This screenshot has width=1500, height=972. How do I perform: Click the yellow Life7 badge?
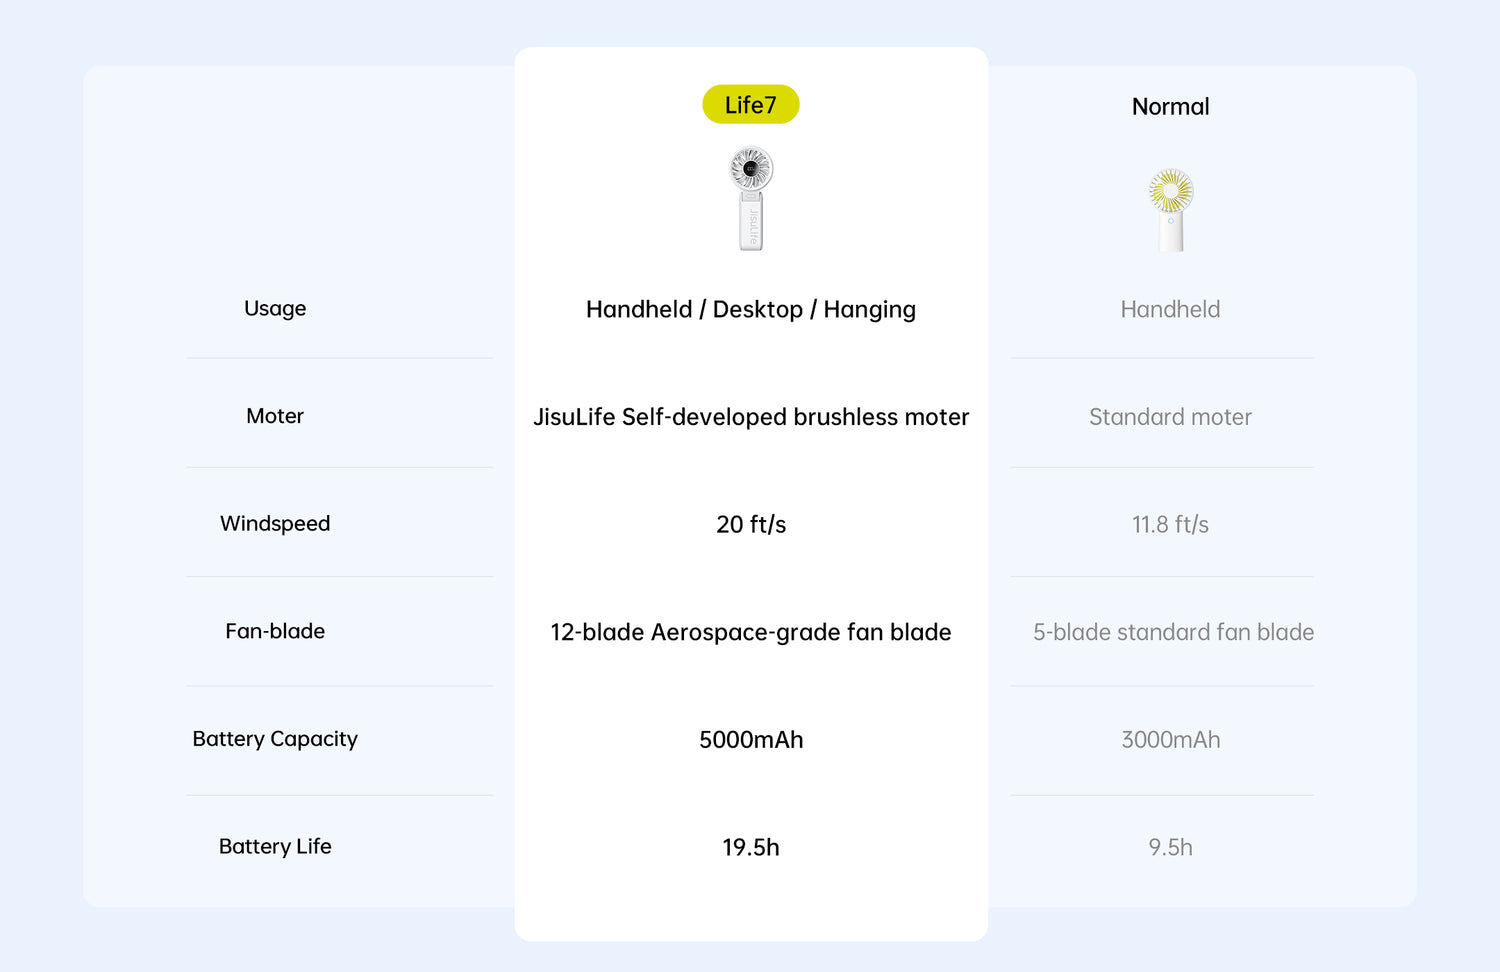[750, 105]
